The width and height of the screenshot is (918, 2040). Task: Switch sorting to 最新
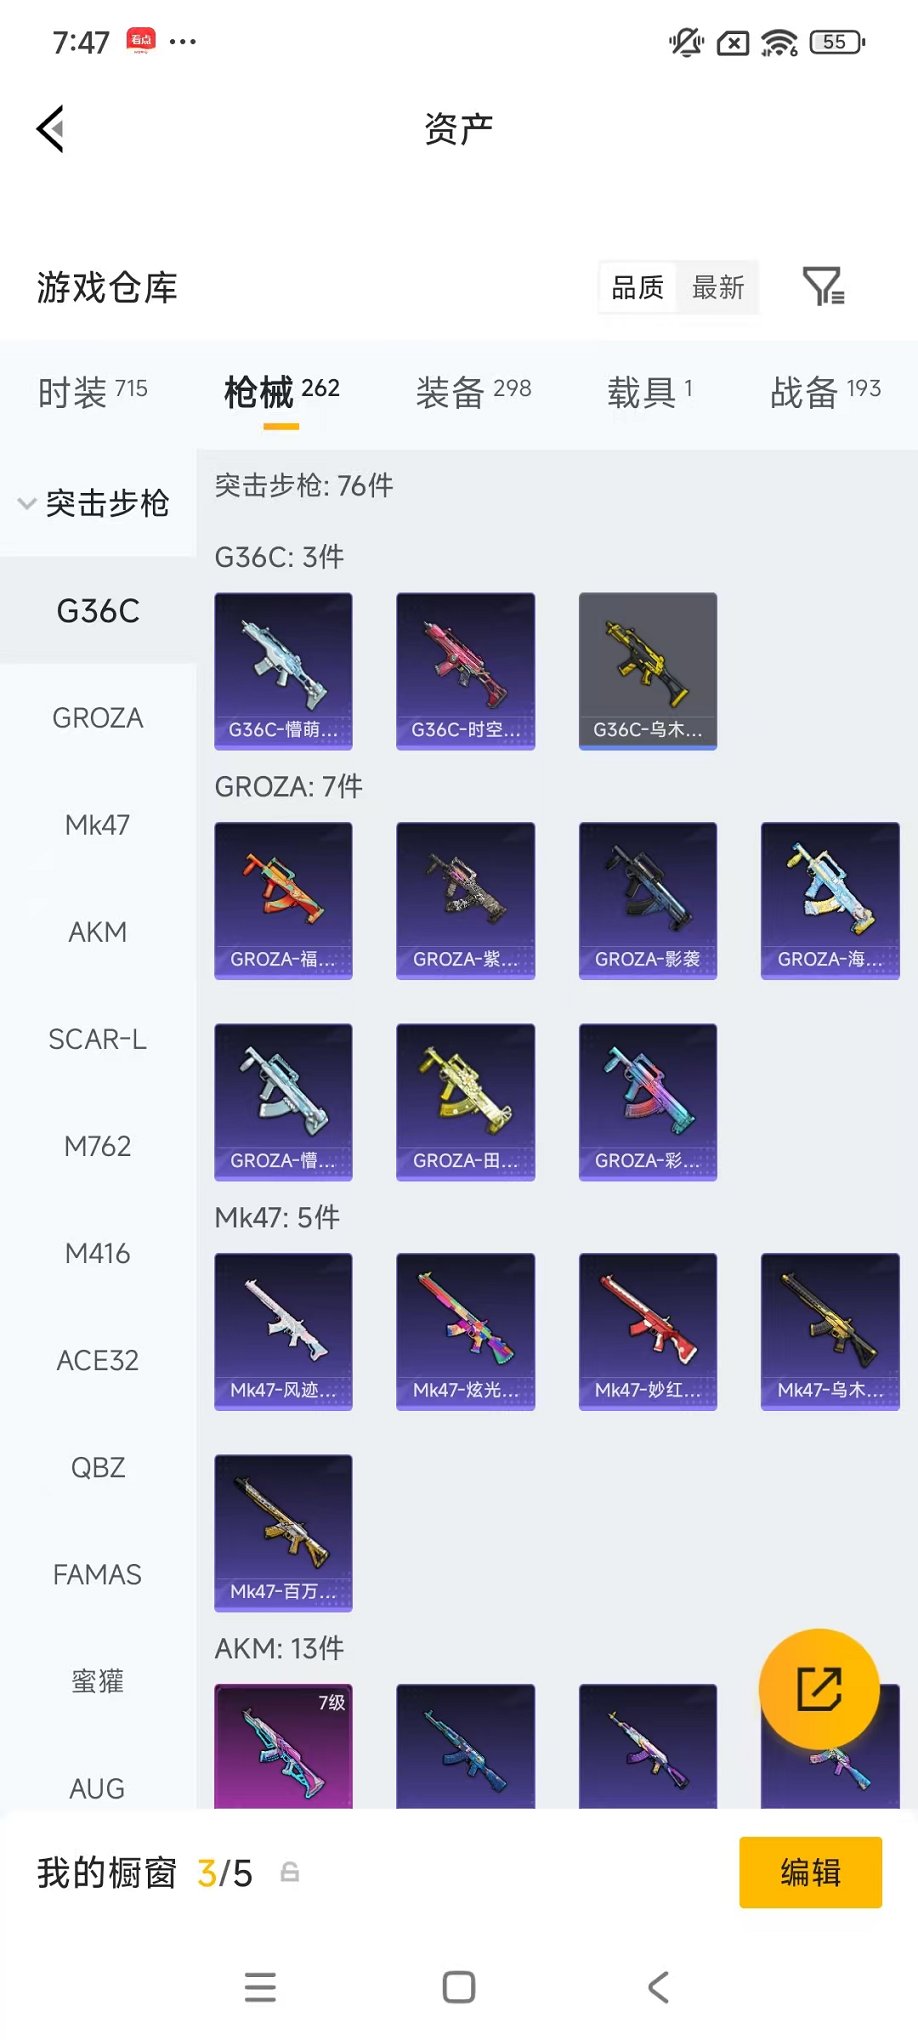click(x=718, y=288)
